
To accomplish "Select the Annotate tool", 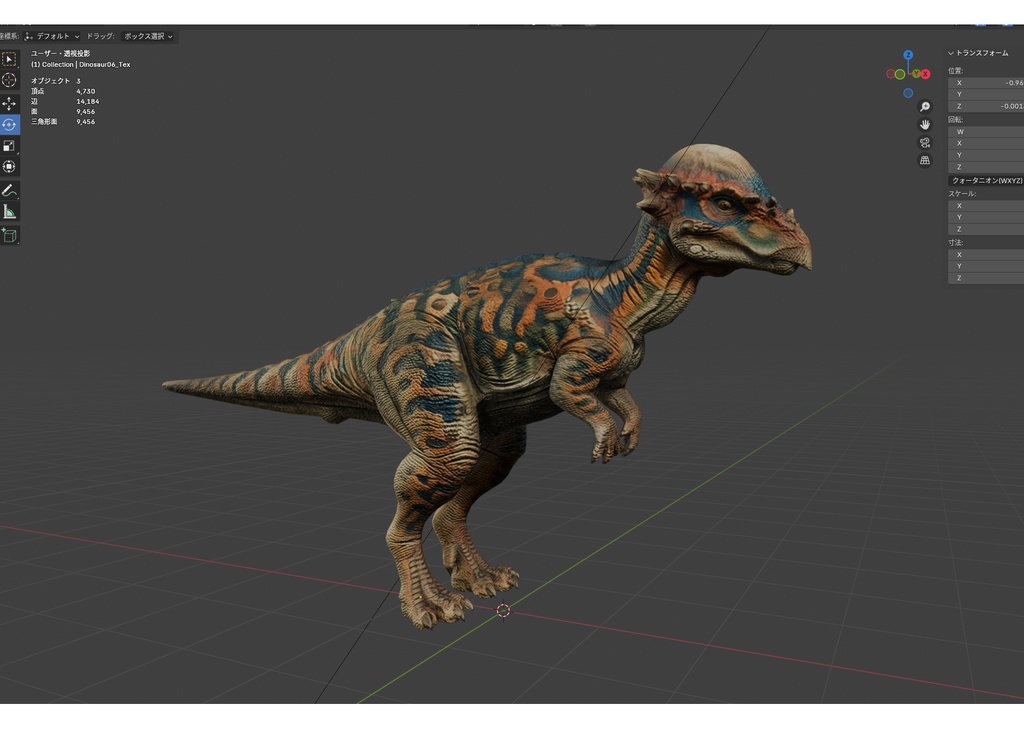I will pyautogui.click(x=9, y=189).
